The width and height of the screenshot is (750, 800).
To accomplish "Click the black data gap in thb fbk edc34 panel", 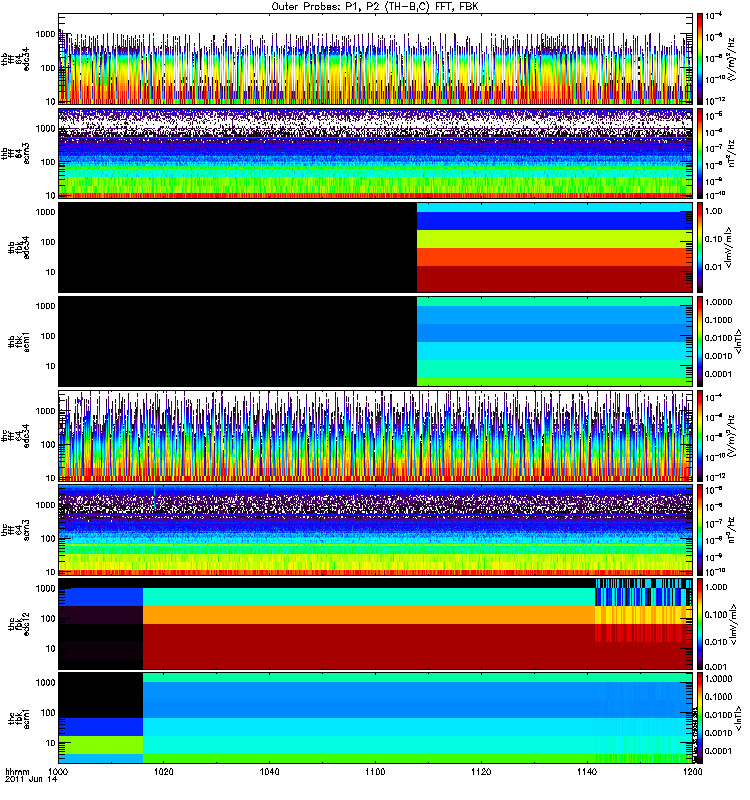I will tap(237, 246).
